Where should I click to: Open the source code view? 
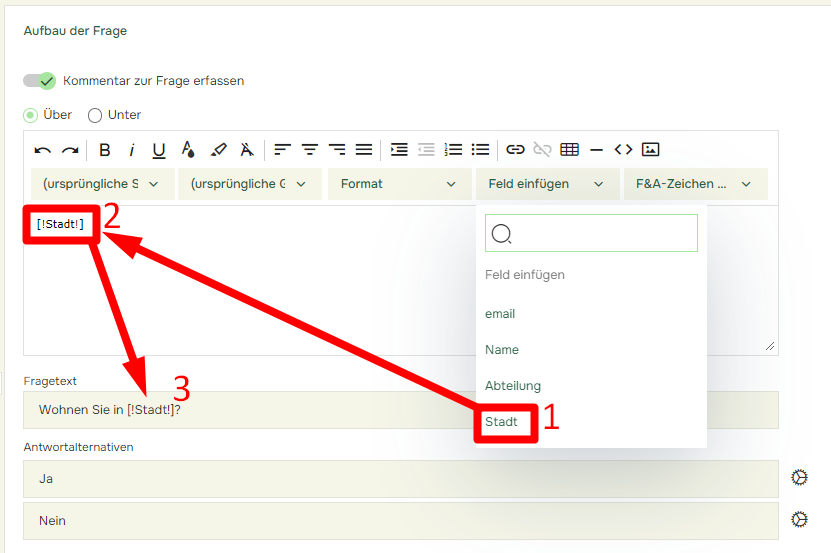coord(623,150)
